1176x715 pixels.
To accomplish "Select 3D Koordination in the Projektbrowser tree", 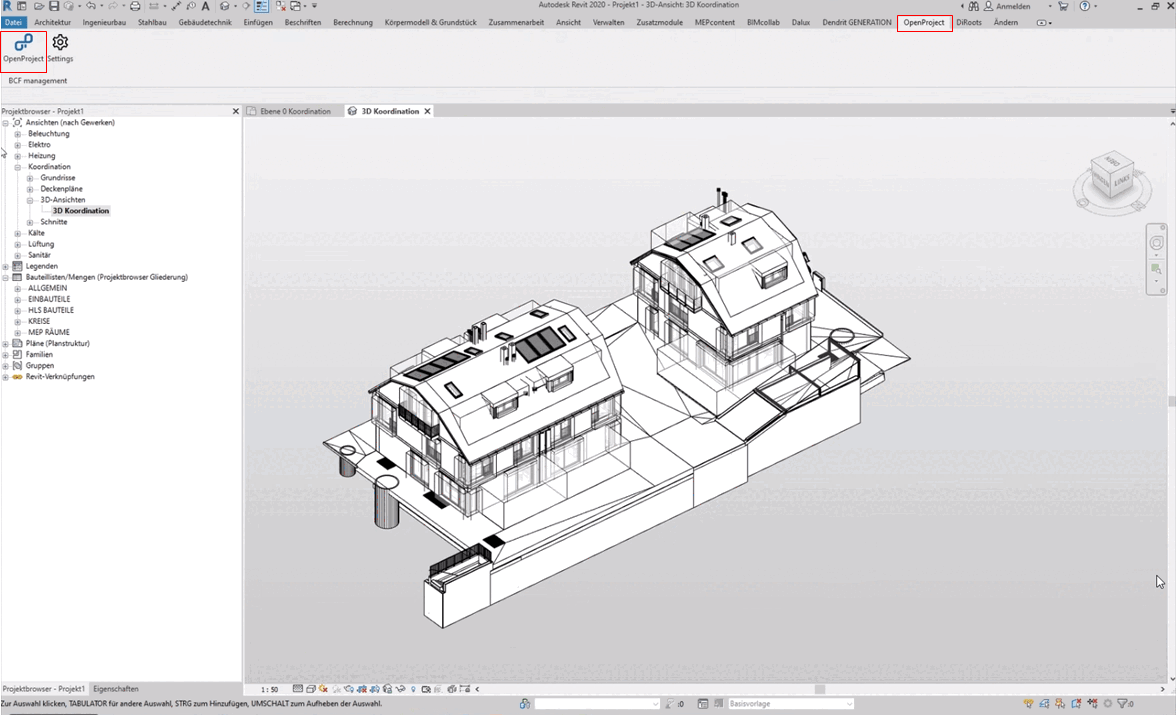I will click(81, 210).
